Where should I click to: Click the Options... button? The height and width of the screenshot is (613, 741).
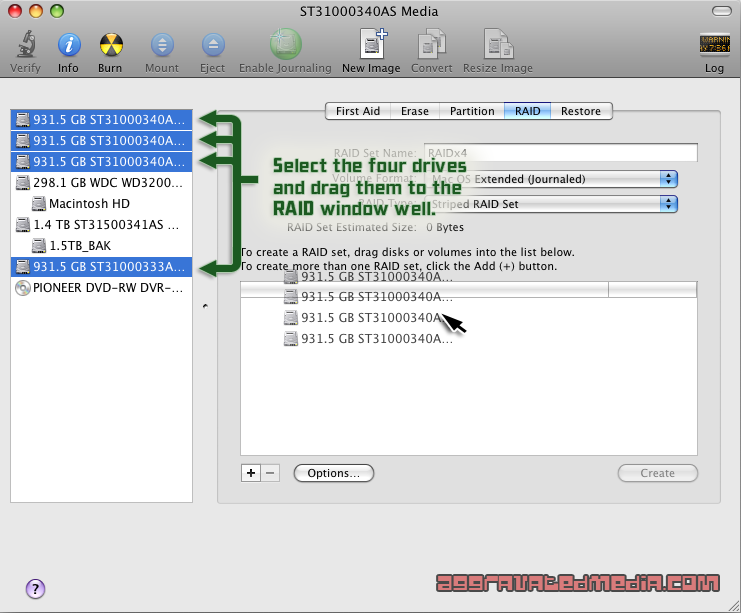(333, 473)
